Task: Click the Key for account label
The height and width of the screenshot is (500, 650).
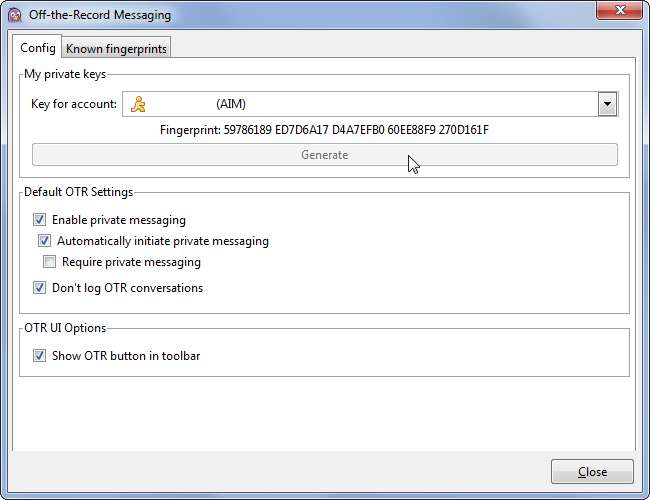Action: pyautogui.click(x=74, y=103)
